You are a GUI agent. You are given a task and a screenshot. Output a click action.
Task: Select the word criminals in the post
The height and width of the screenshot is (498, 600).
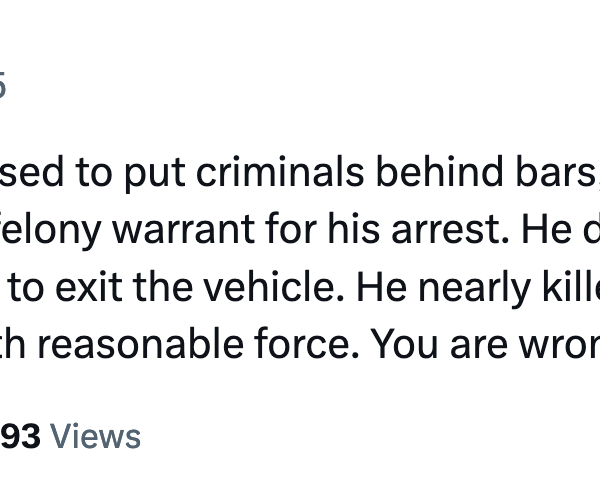click(x=280, y=171)
